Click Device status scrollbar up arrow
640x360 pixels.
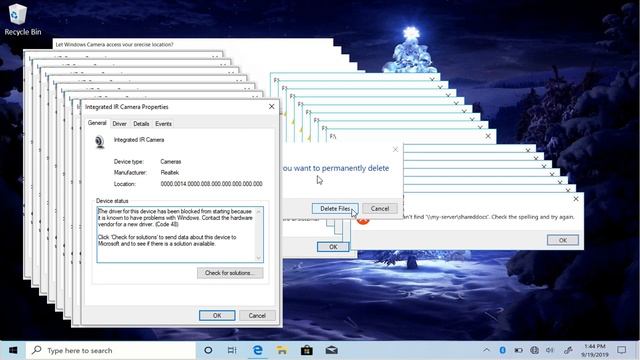pyautogui.click(x=258, y=211)
